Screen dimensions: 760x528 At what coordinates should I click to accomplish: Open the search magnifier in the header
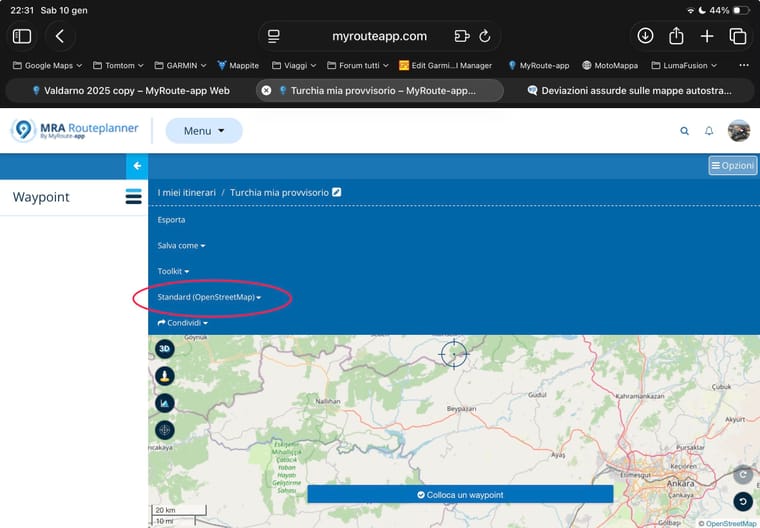684,131
